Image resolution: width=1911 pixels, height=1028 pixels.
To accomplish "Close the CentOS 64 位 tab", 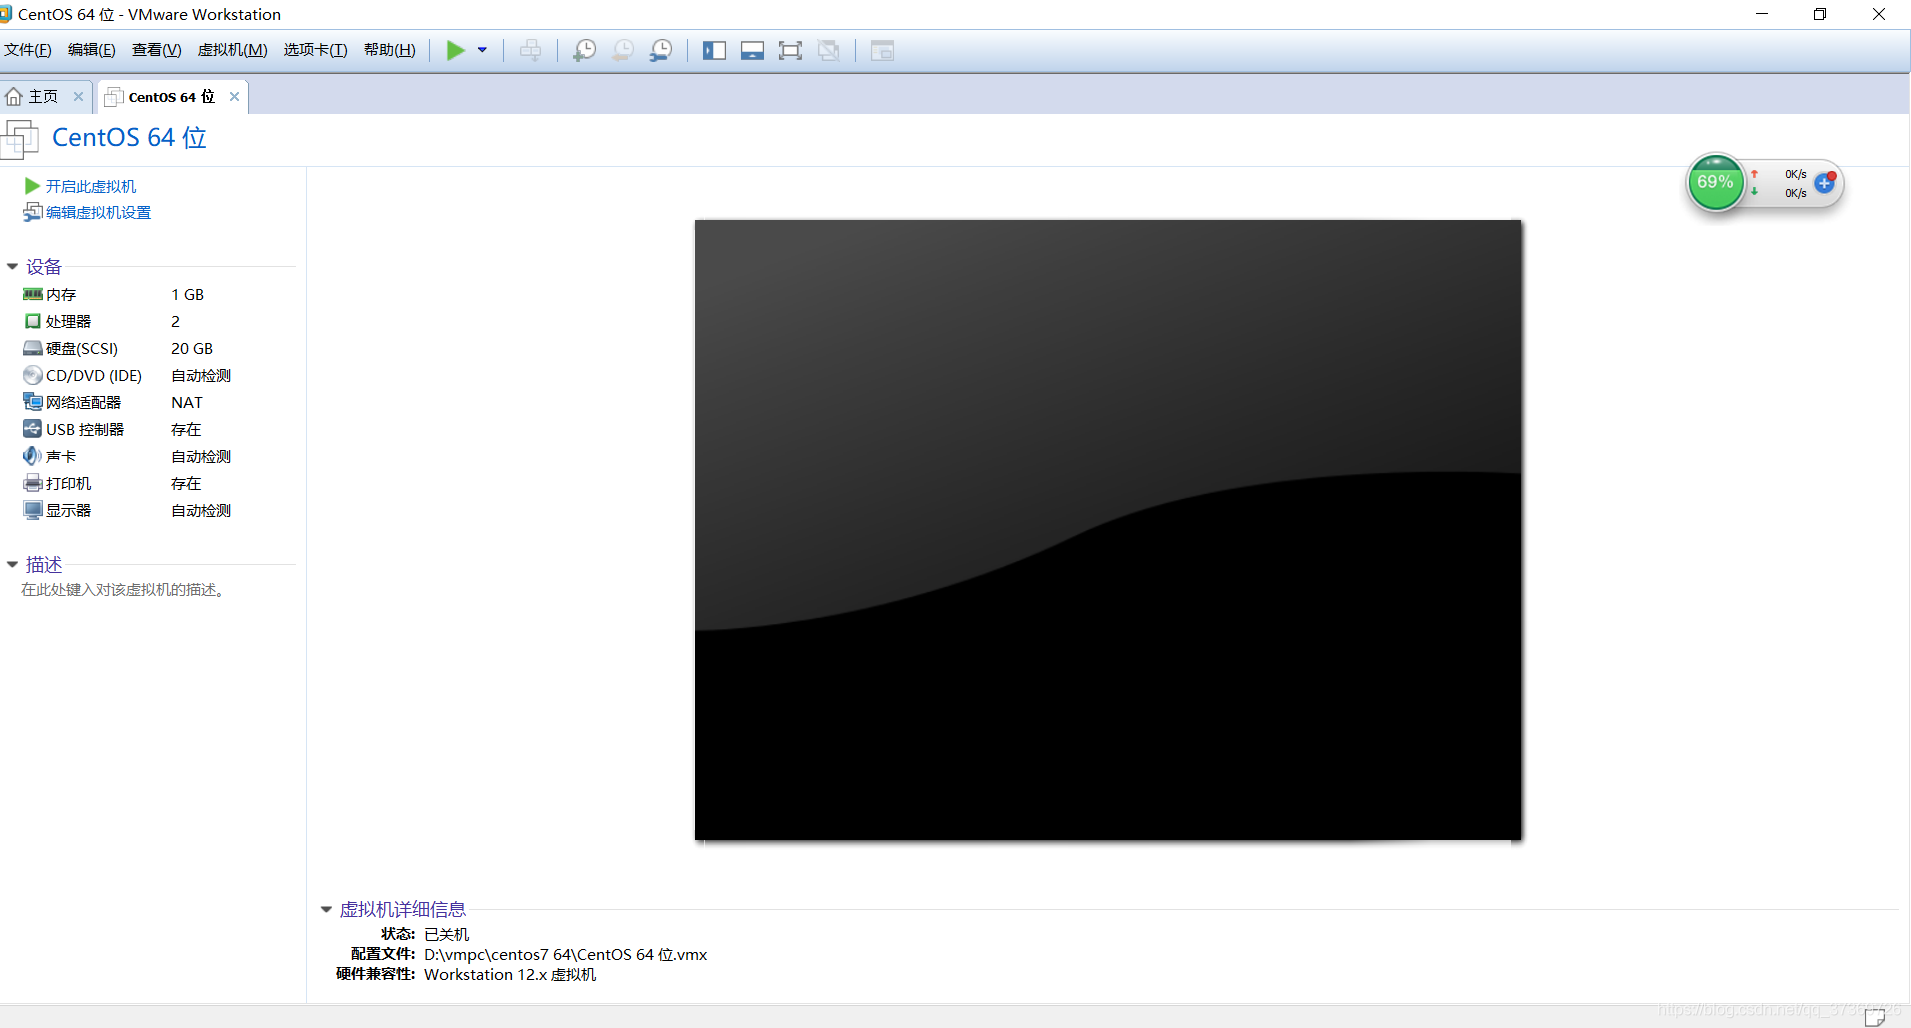I will tap(234, 97).
